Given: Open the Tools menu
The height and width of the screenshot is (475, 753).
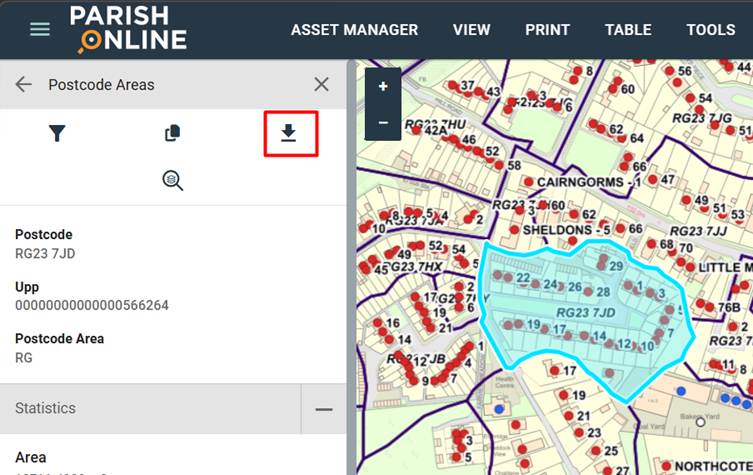Looking at the screenshot, I should point(710,30).
